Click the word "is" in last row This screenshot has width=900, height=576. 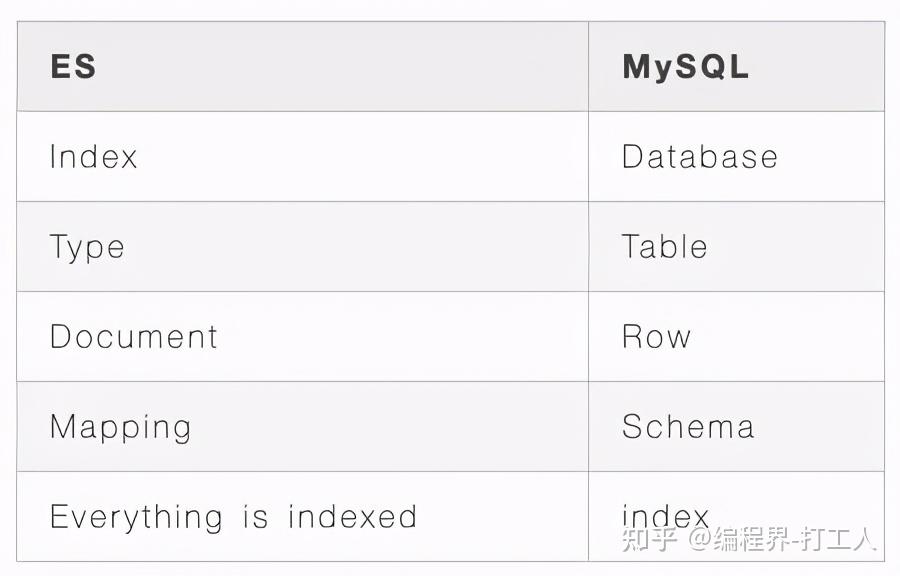click(x=255, y=517)
